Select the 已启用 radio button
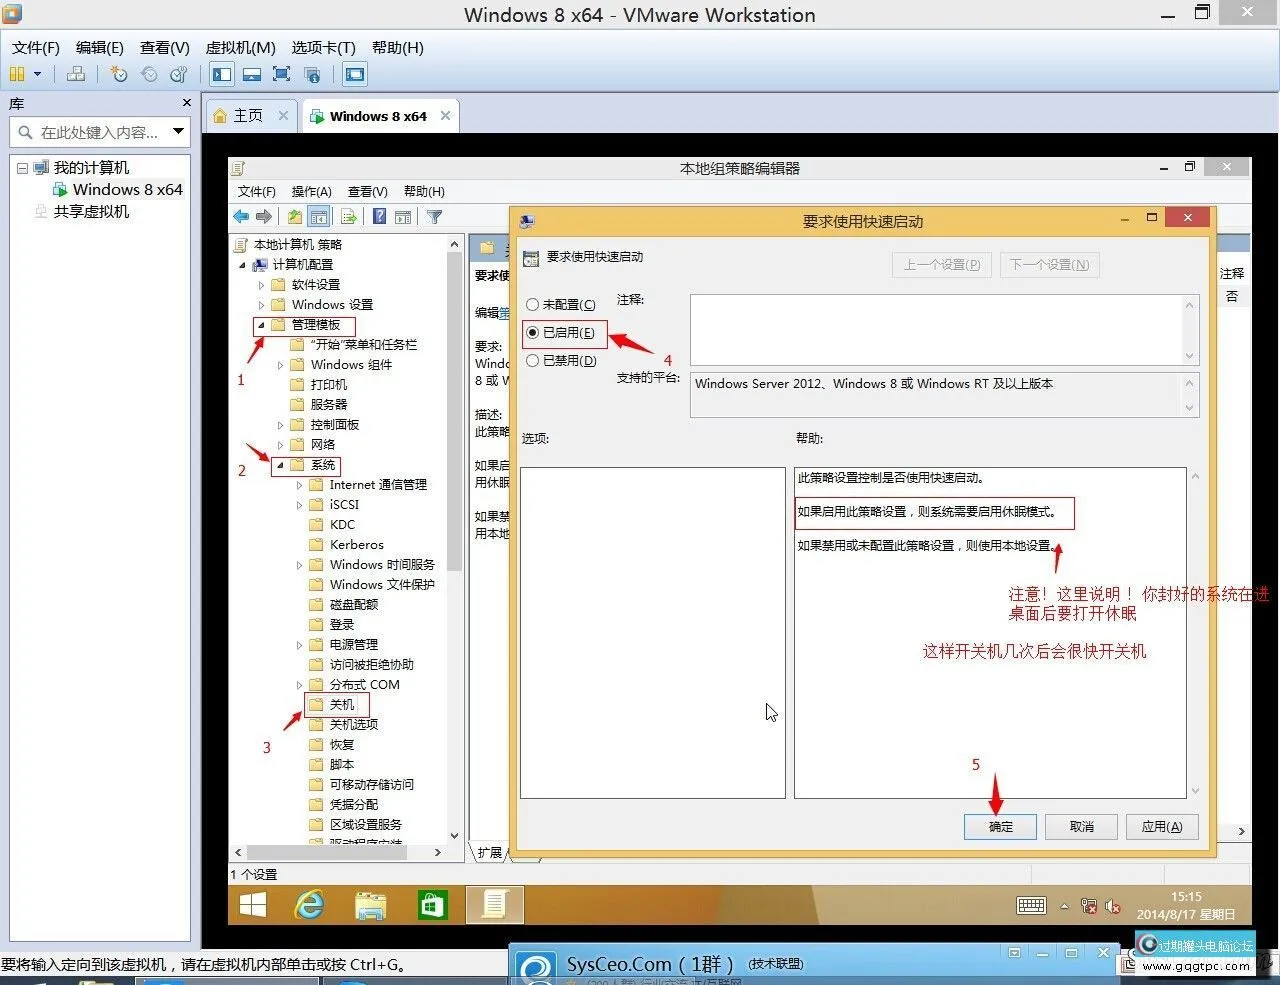Image resolution: width=1280 pixels, height=985 pixels. click(533, 333)
